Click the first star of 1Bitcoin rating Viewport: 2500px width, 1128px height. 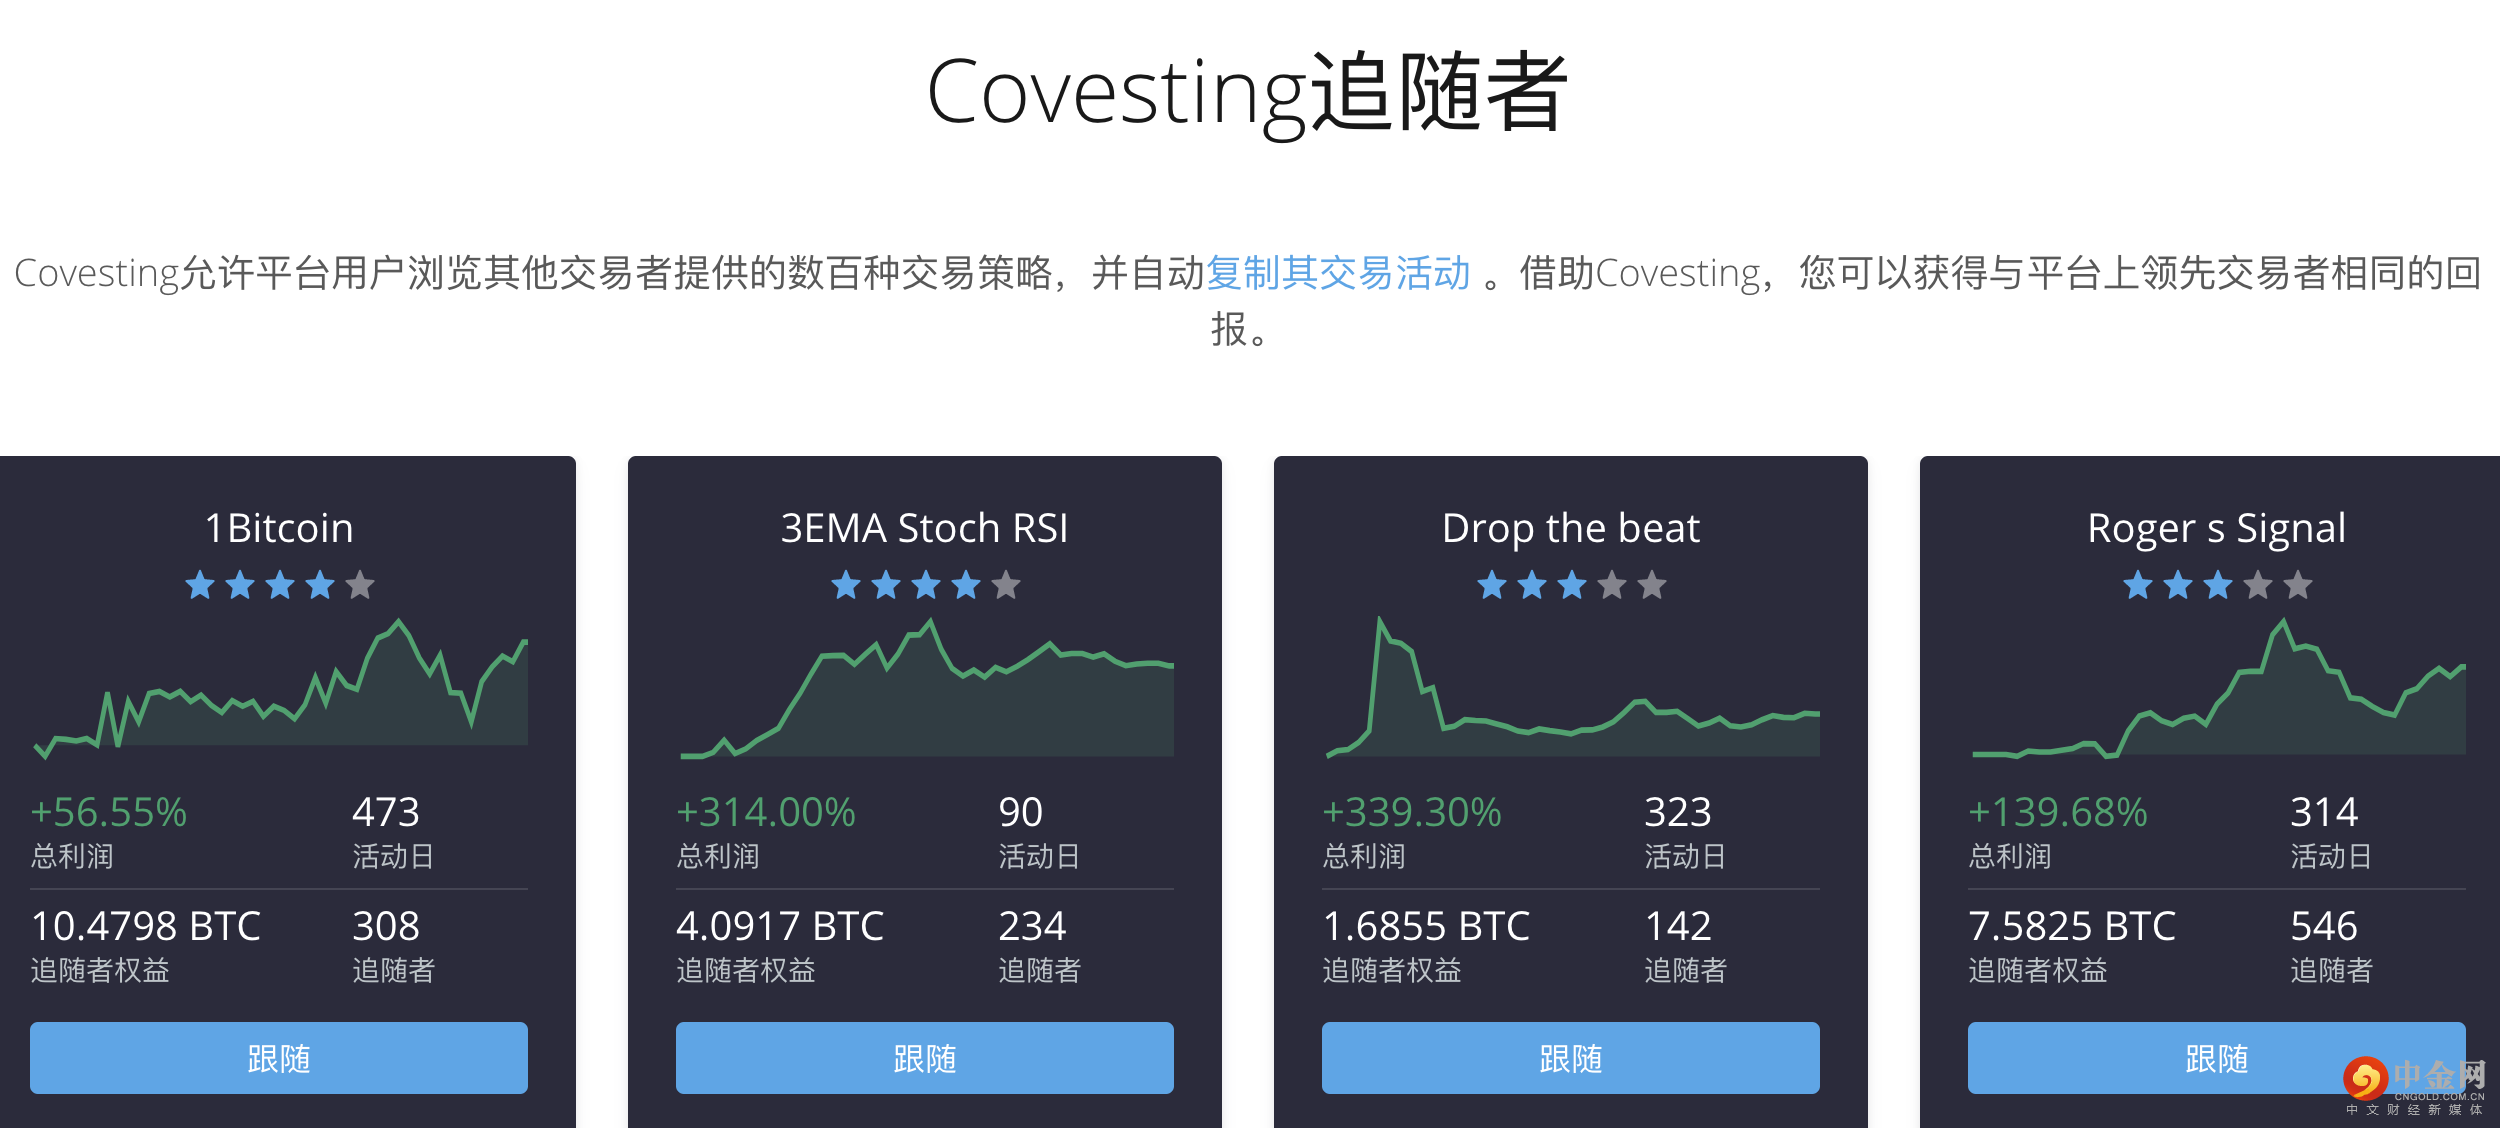pos(200,585)
